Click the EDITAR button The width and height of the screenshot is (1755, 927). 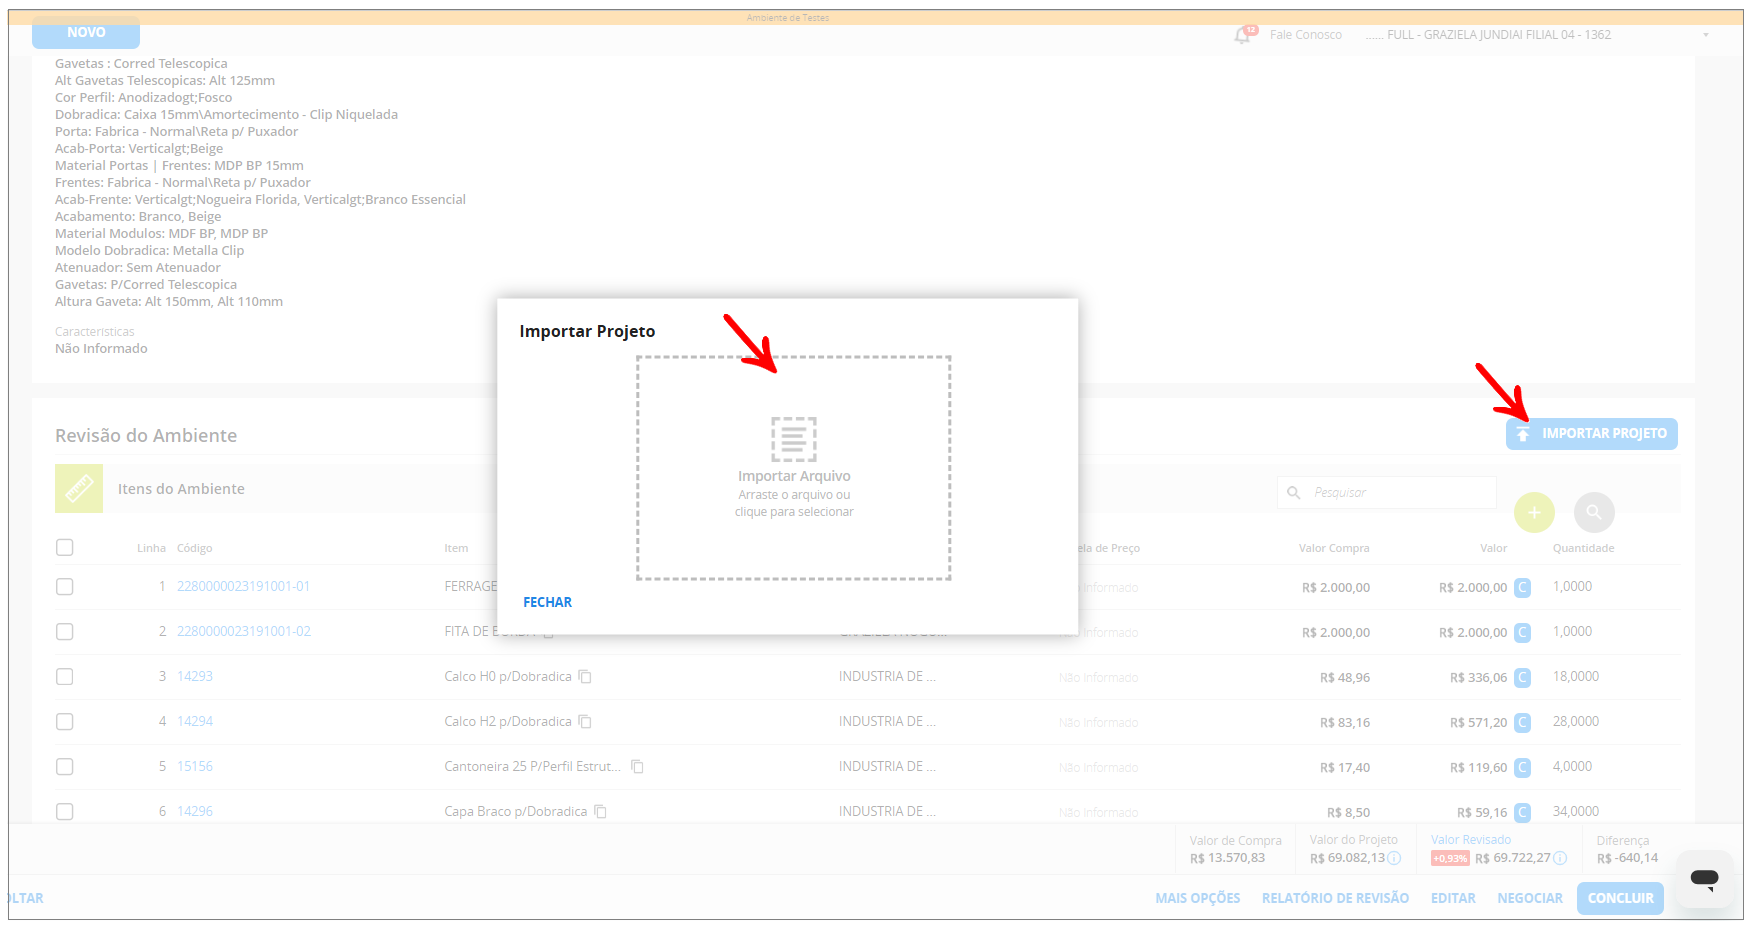click(1453, 898)
